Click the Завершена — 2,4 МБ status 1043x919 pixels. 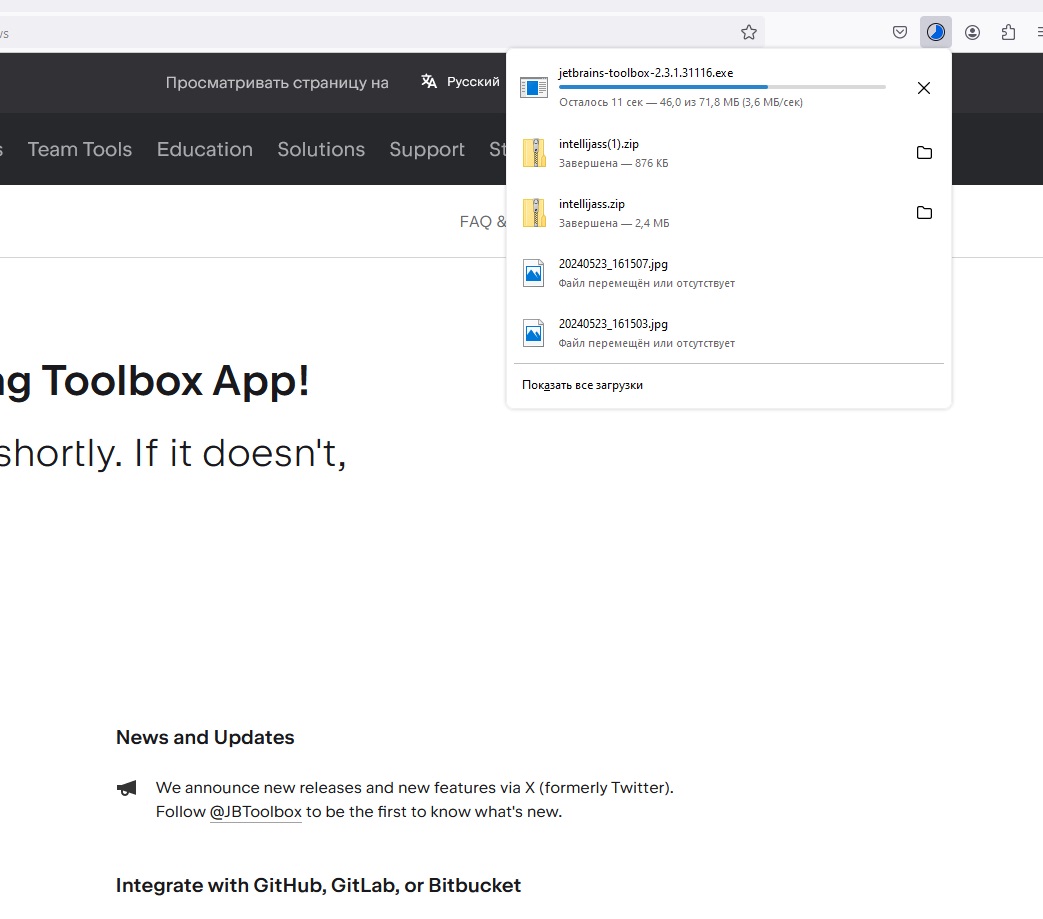(614, 223)
